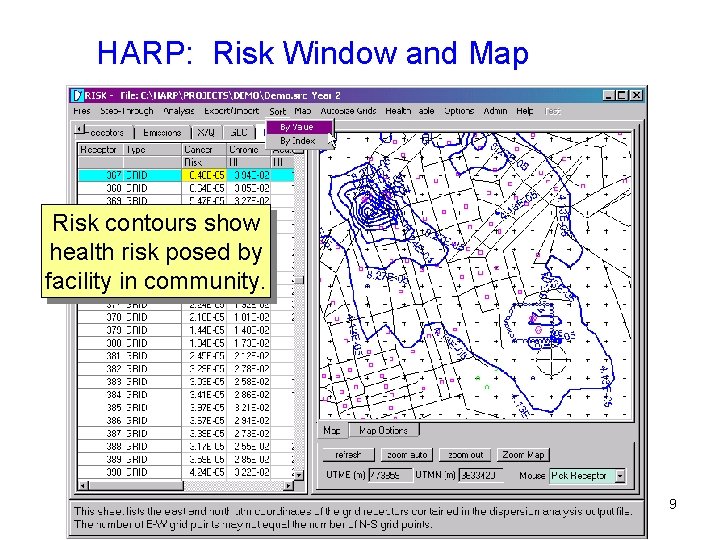Select the Map Options tab
The height and width of the screenshot is (540, 720).
(x=383, y=430)
